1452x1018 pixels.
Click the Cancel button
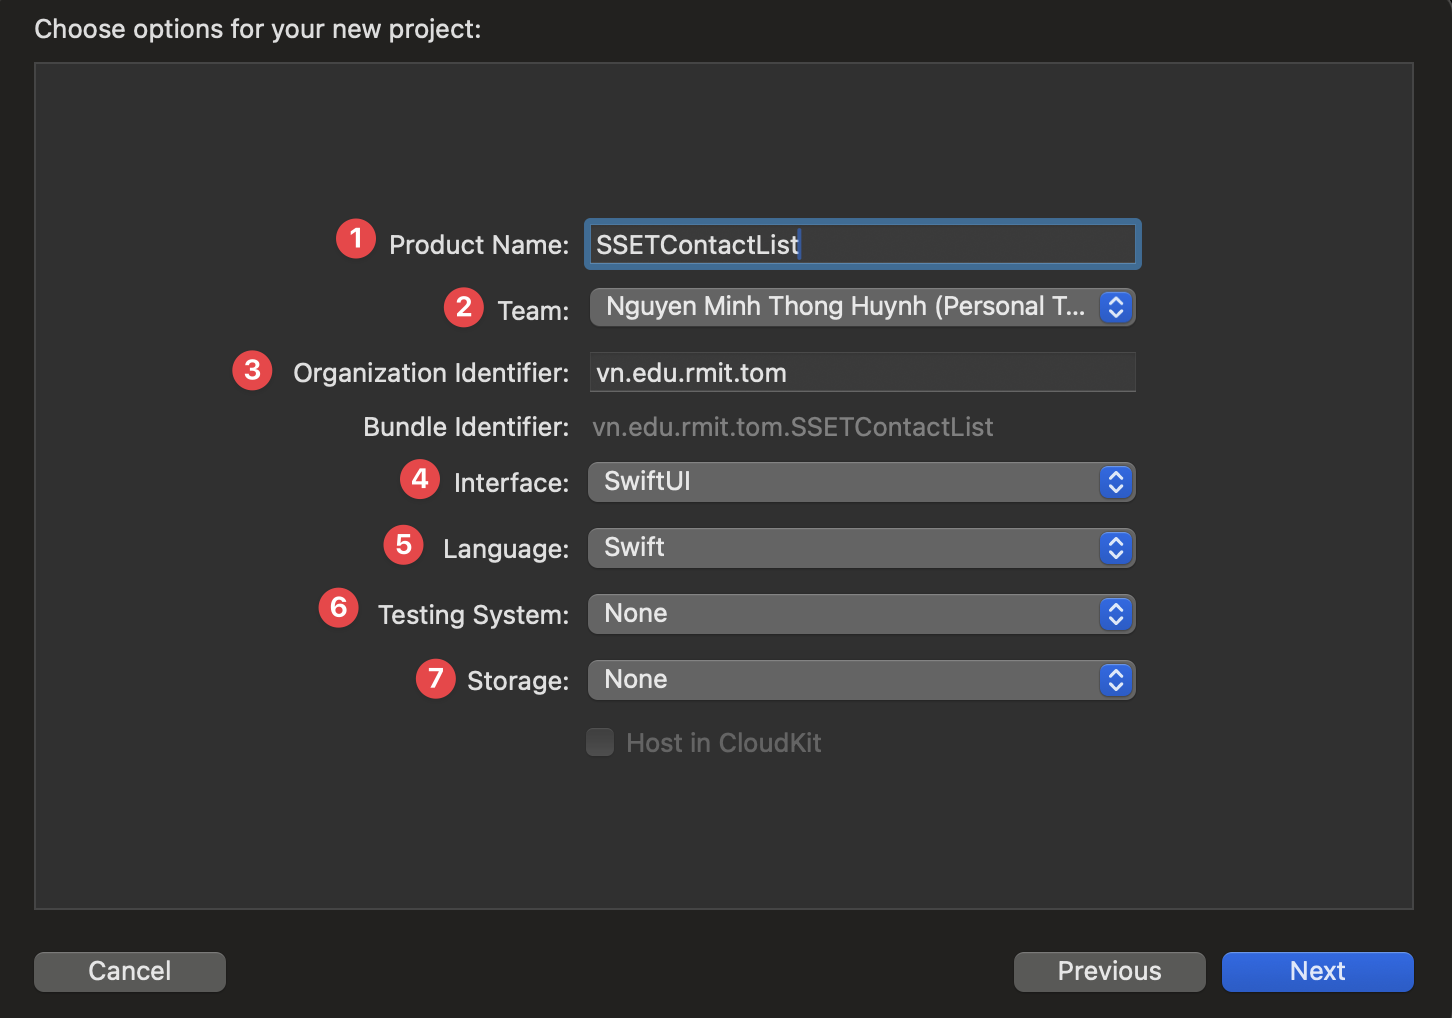129,971
